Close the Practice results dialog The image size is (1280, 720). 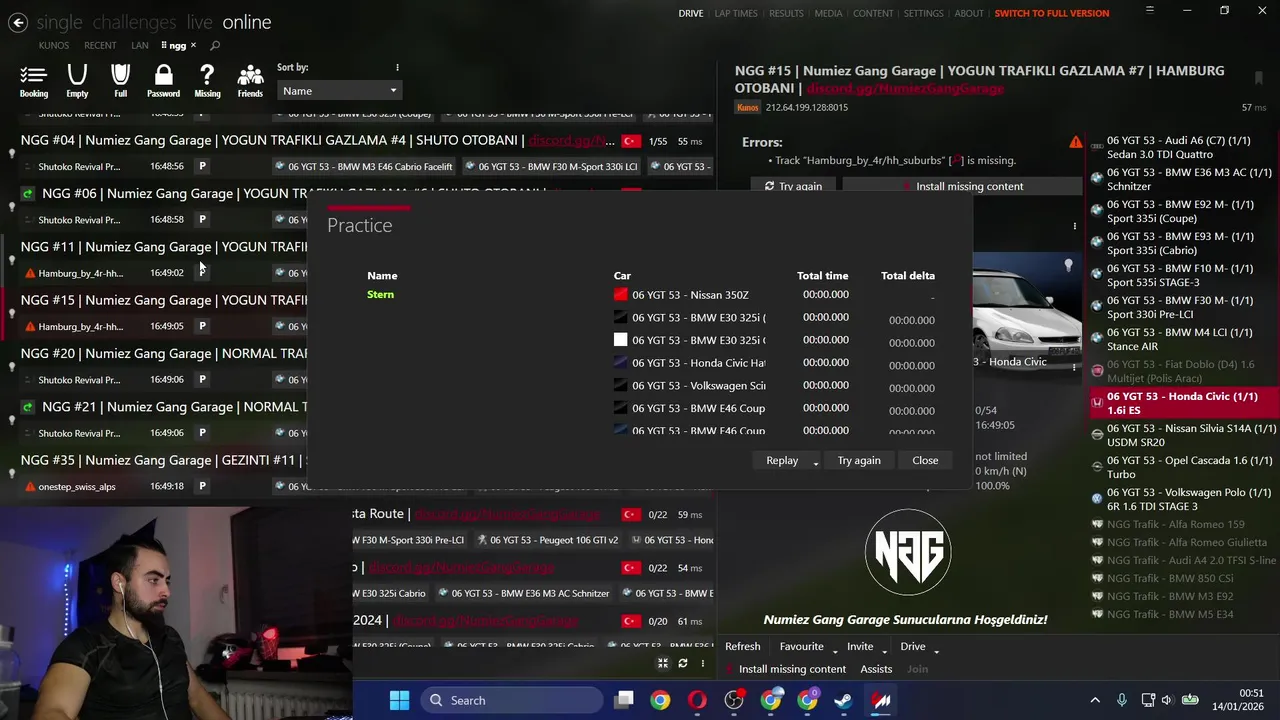(x=925, y=461)
